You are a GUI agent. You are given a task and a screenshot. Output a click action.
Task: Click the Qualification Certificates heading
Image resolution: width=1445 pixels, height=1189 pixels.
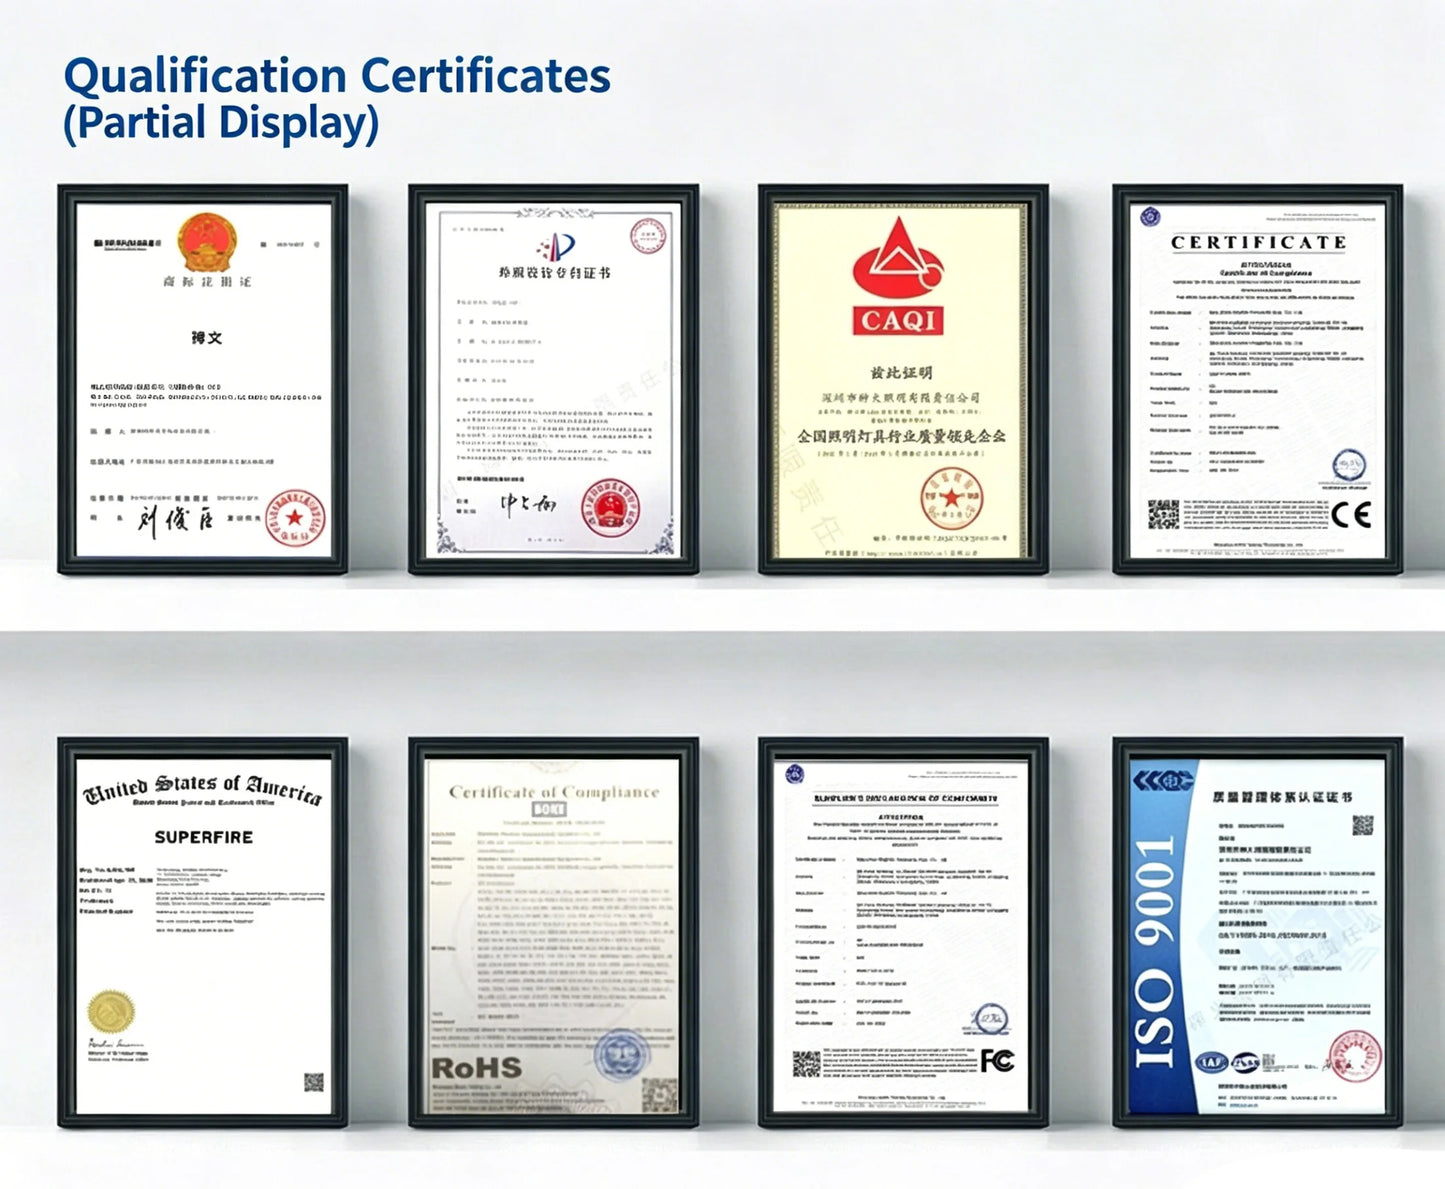337,76
